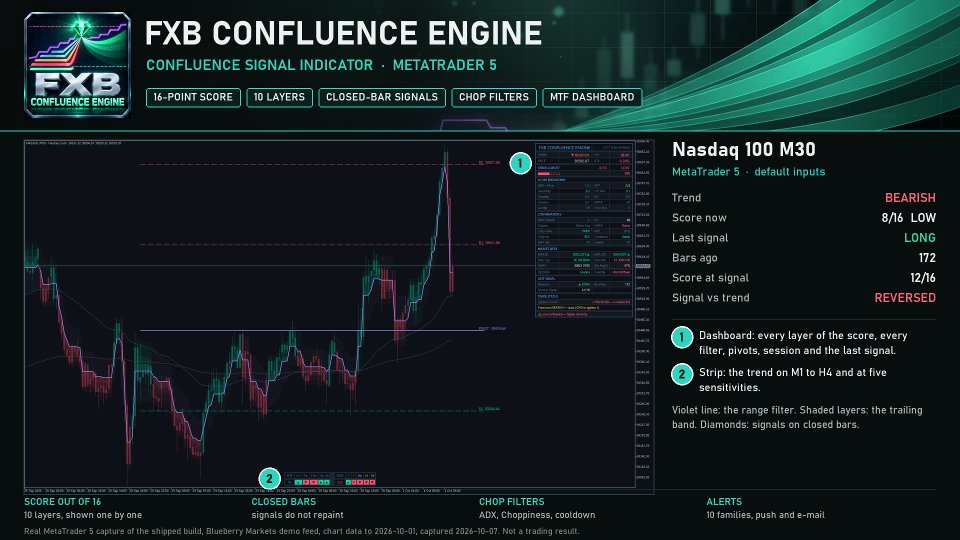Click the ALERTS heading
The width and height of the screenshot is (960, 540).
click(x=724, y=501)
